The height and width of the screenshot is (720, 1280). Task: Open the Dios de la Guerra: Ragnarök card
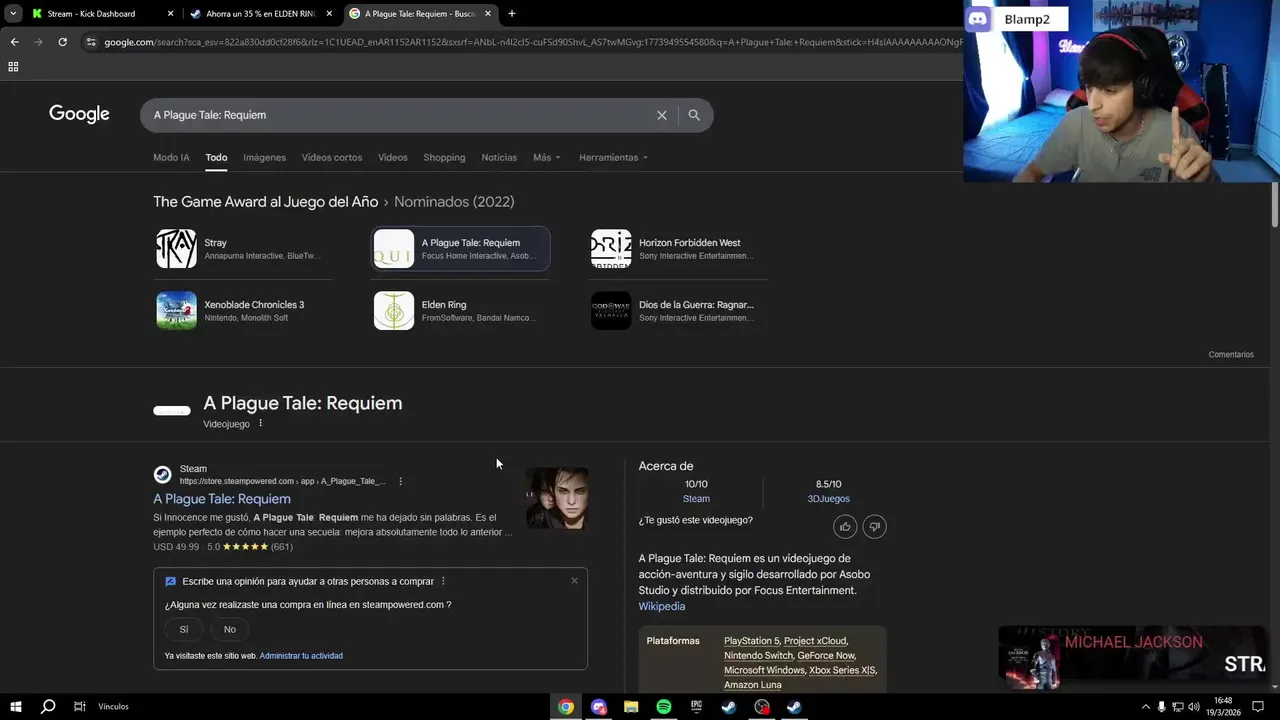679,311
